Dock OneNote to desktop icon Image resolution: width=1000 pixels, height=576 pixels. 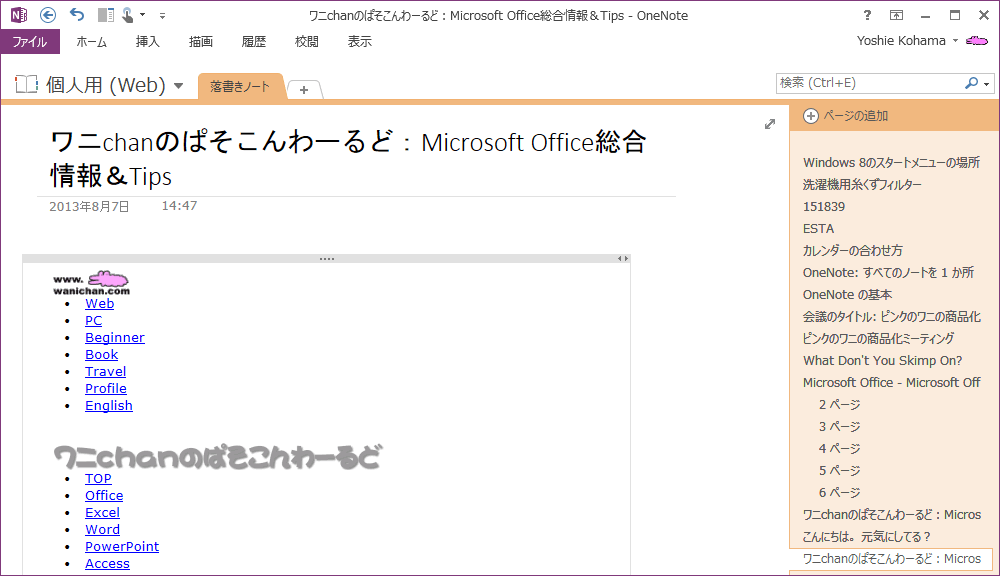pyautogui.click(x=106, y=15)
